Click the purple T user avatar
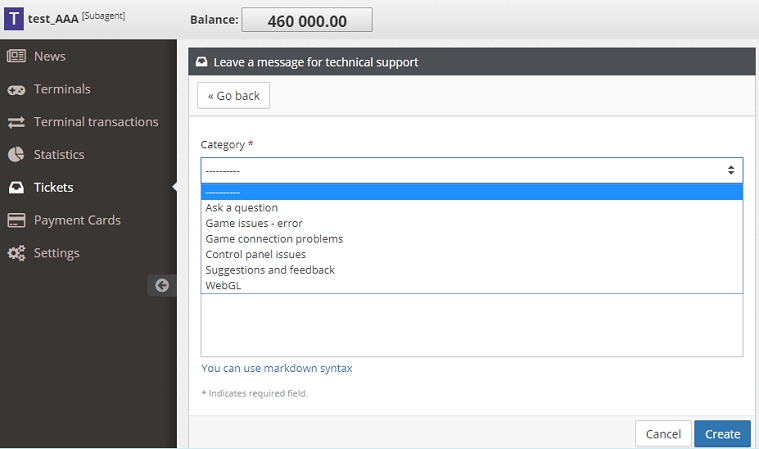759x449 pixels. pos(14,19)
